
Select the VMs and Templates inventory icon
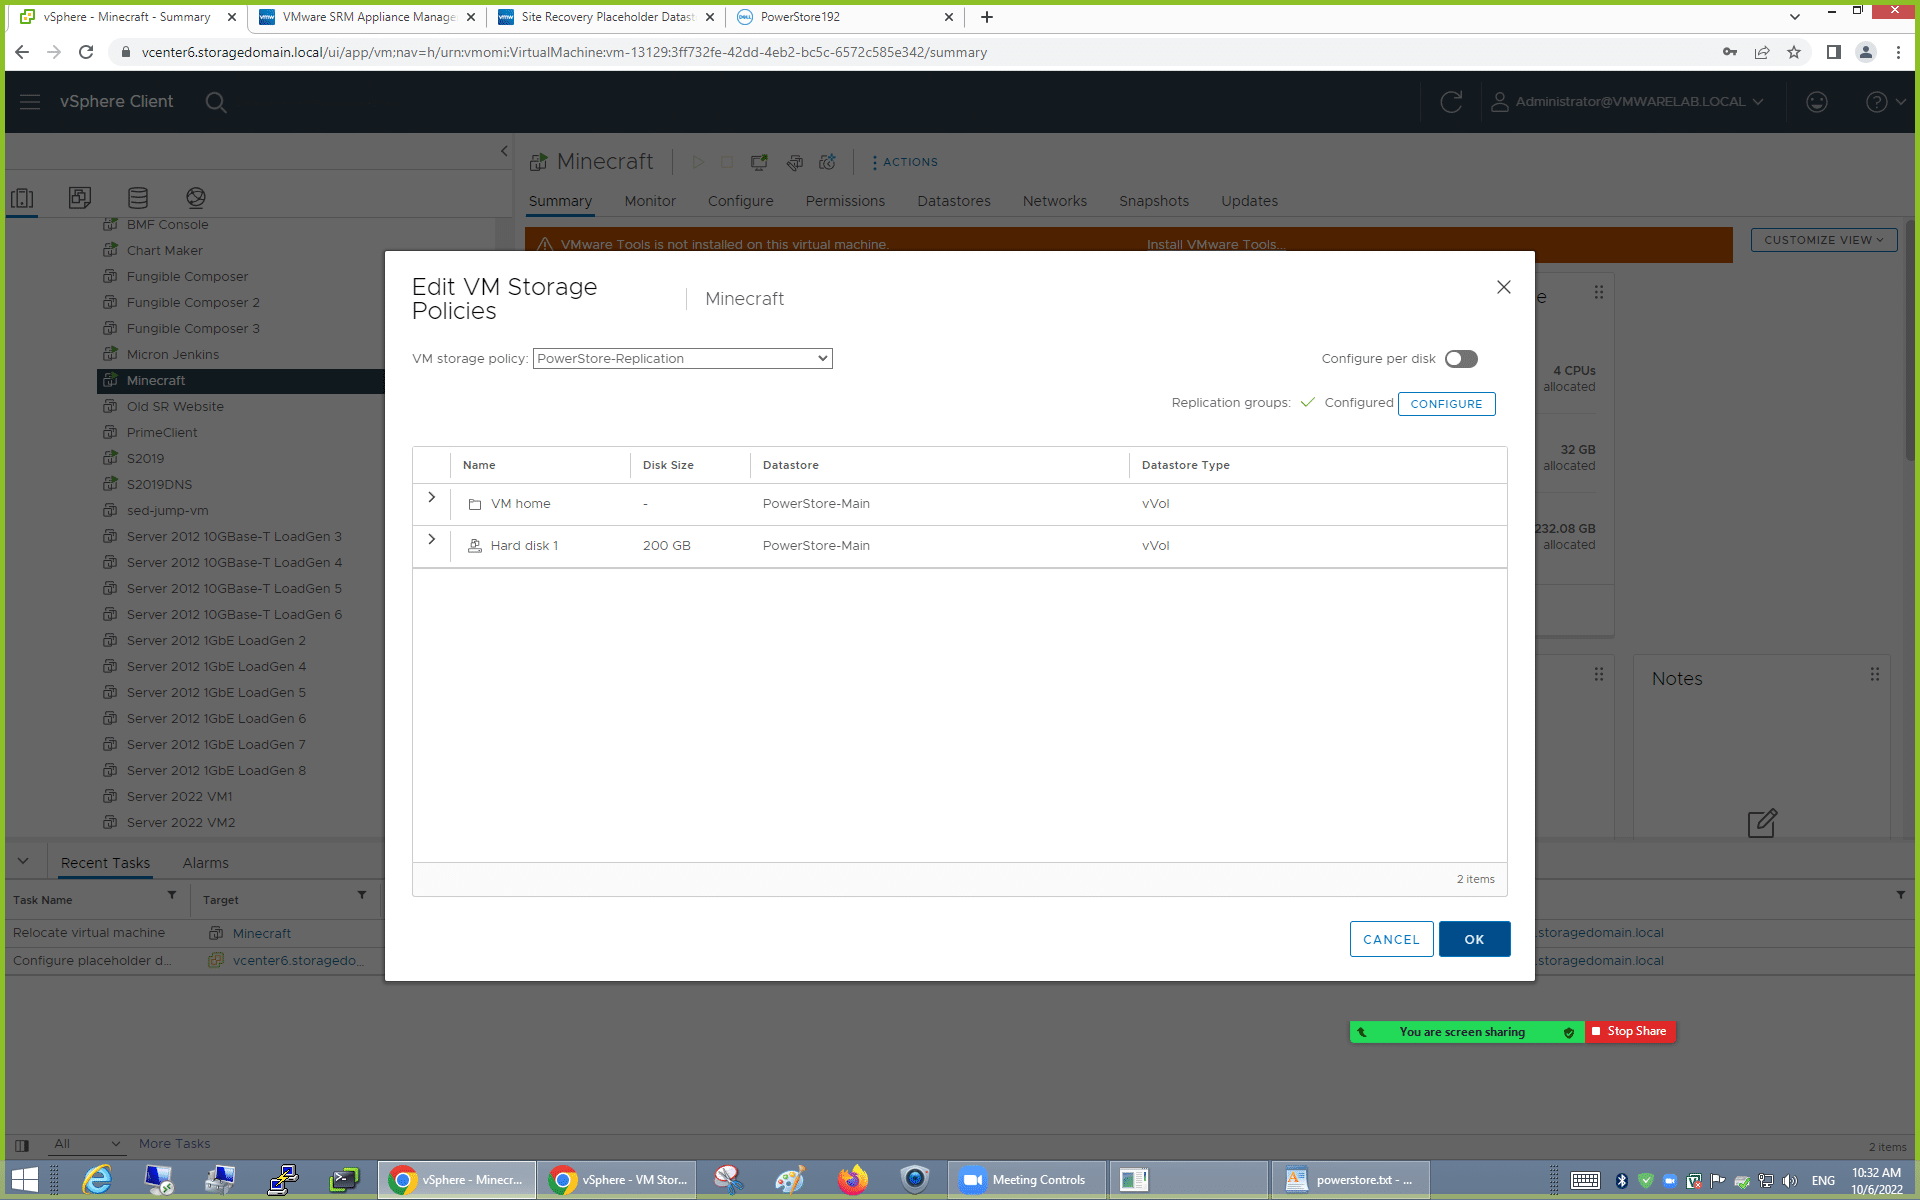[80, 198]
